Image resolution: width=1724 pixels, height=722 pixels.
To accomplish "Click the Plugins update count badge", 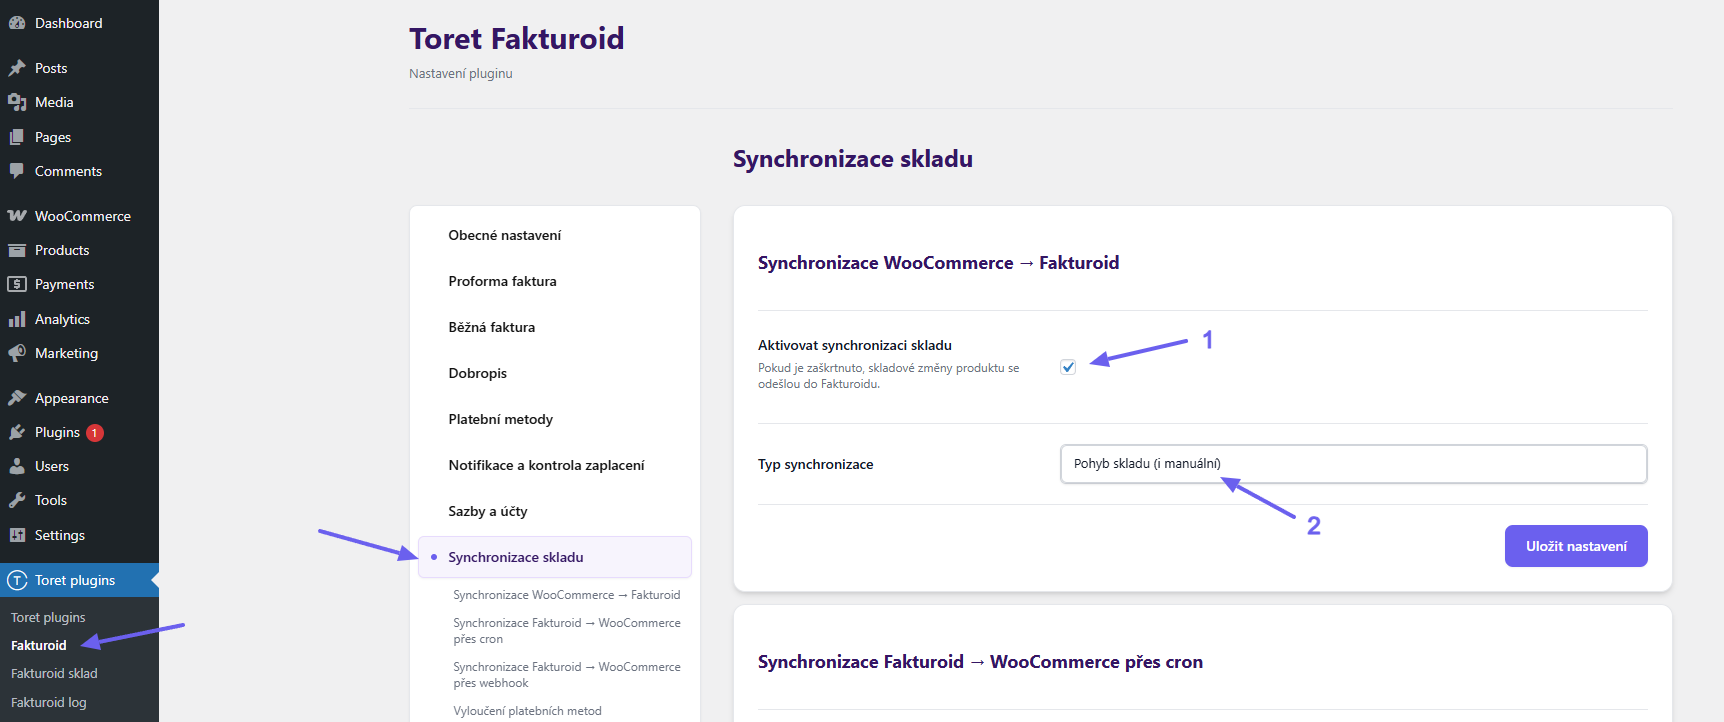I will 95,433.
